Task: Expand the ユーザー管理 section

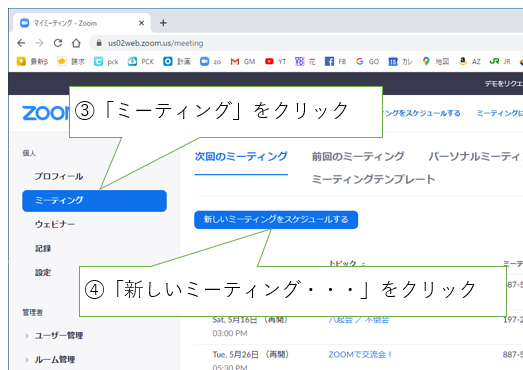Action: coord(54,335)
